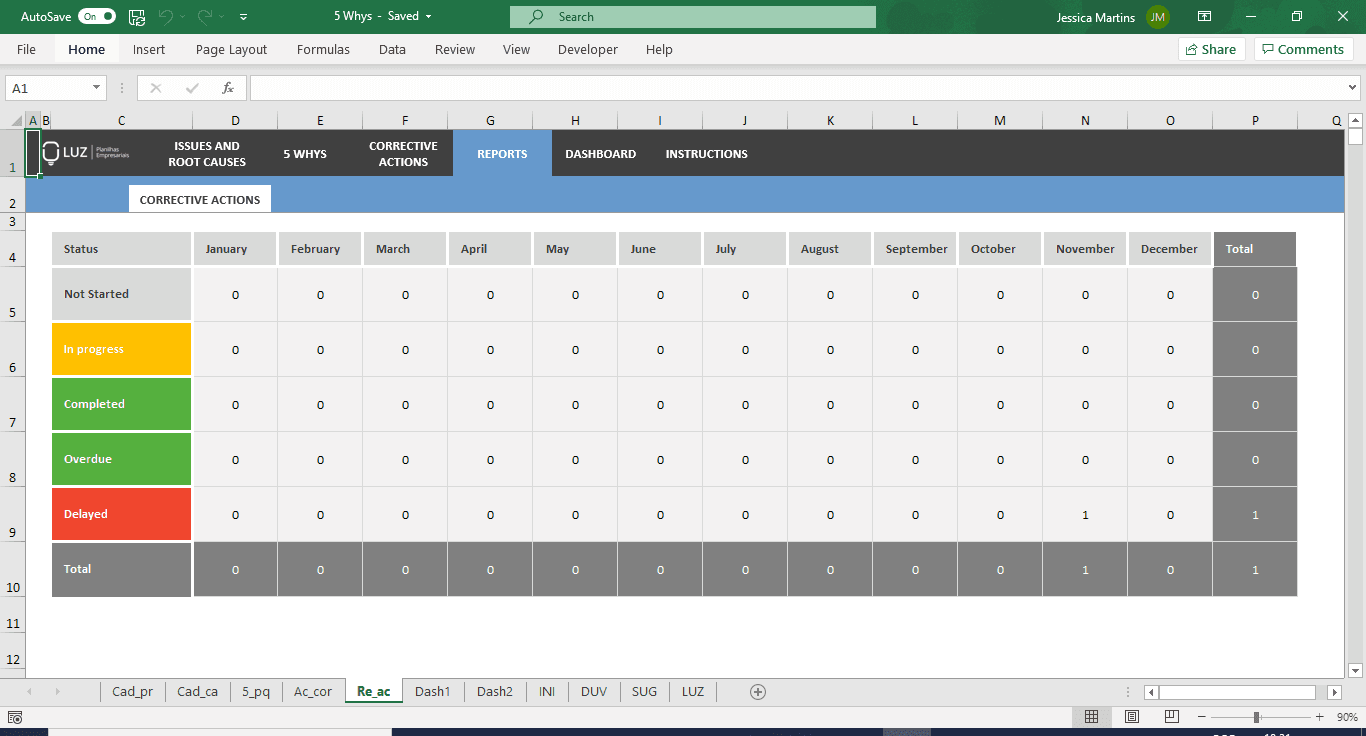Open the Name Box dropdown arrow
Viewport: 1366px width, 736px height.
click(97, 88)
